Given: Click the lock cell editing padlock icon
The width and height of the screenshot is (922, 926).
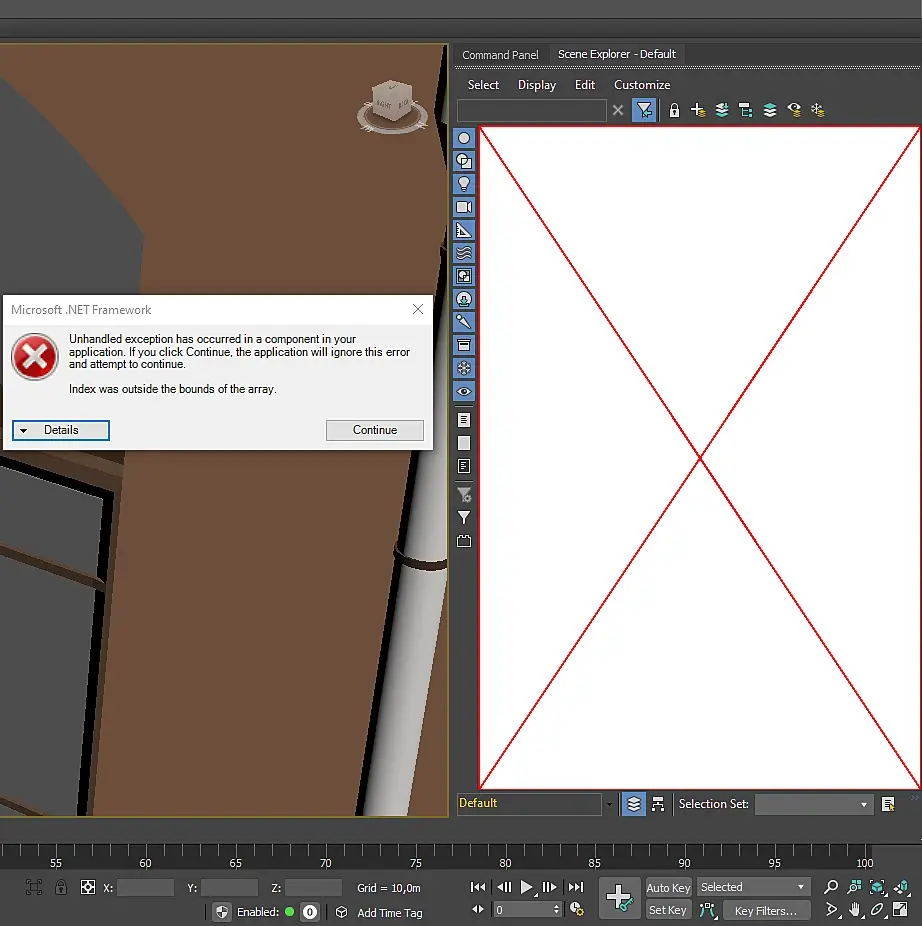Looking at the screenshot, I should coord(675,110).
